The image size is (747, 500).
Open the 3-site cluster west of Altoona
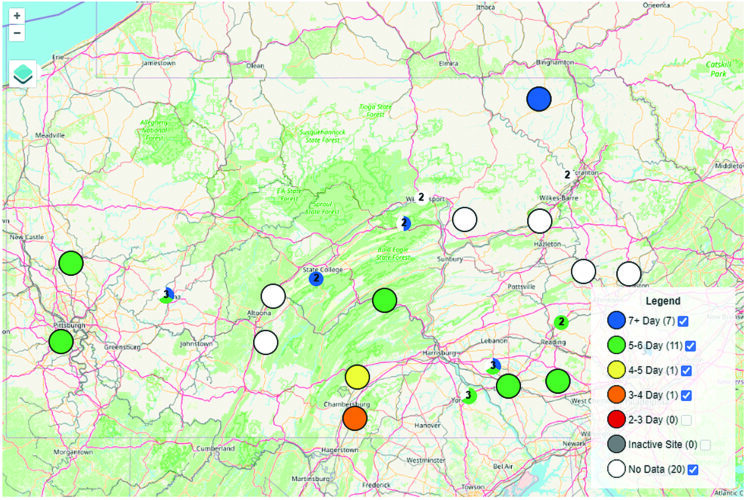[166, 295]
